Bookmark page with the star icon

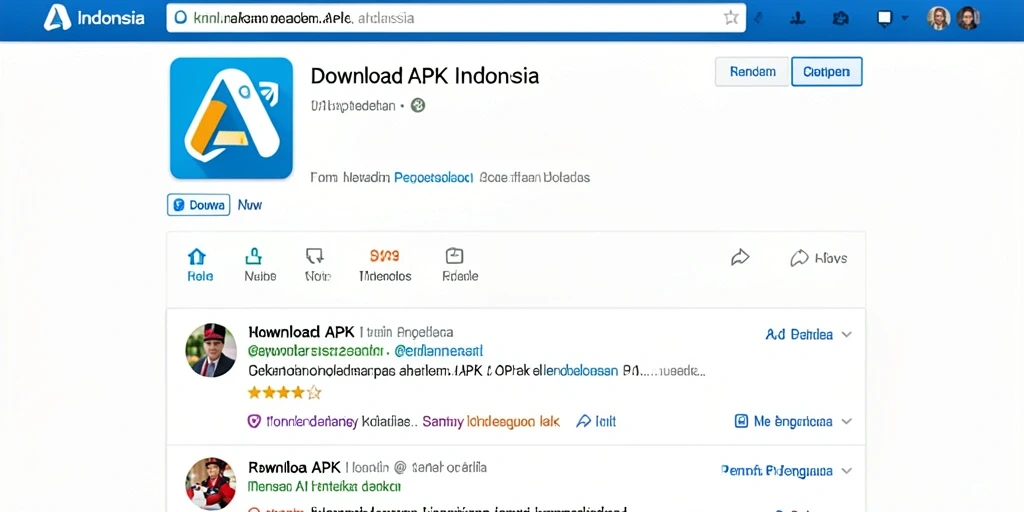pos(731,18)
